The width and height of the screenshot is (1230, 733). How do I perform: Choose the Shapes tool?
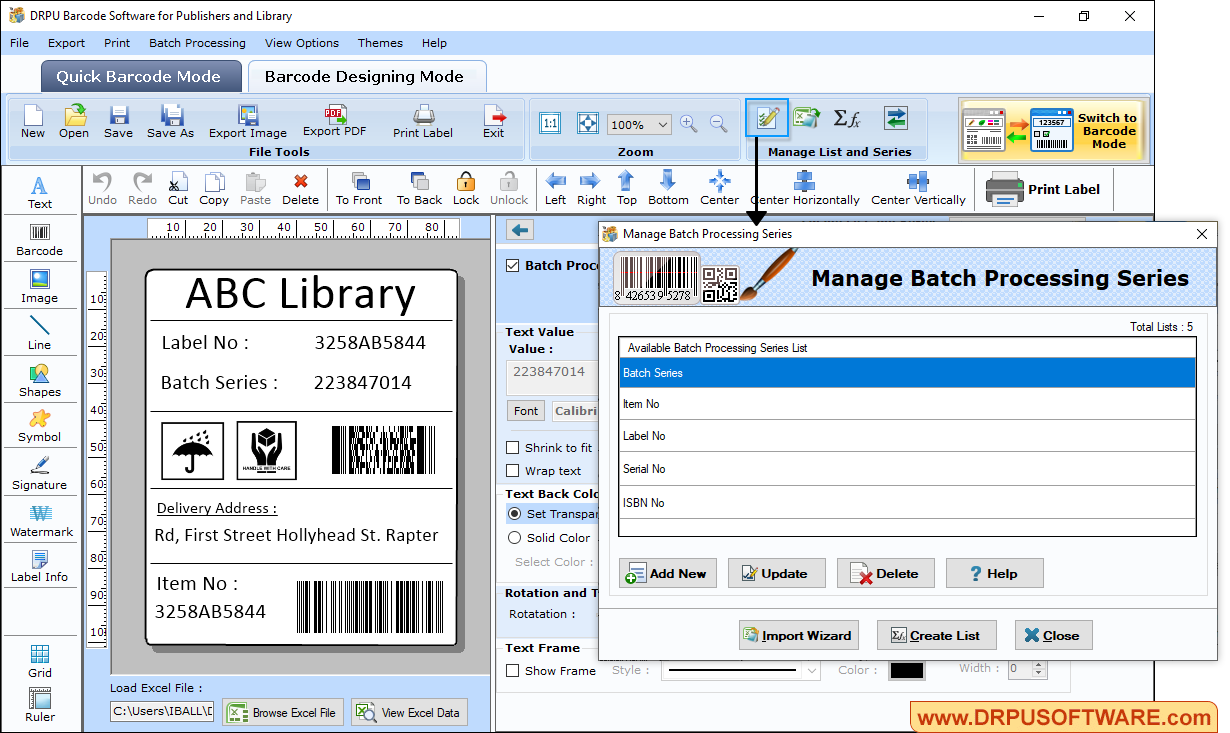click(x=39, y=381)
